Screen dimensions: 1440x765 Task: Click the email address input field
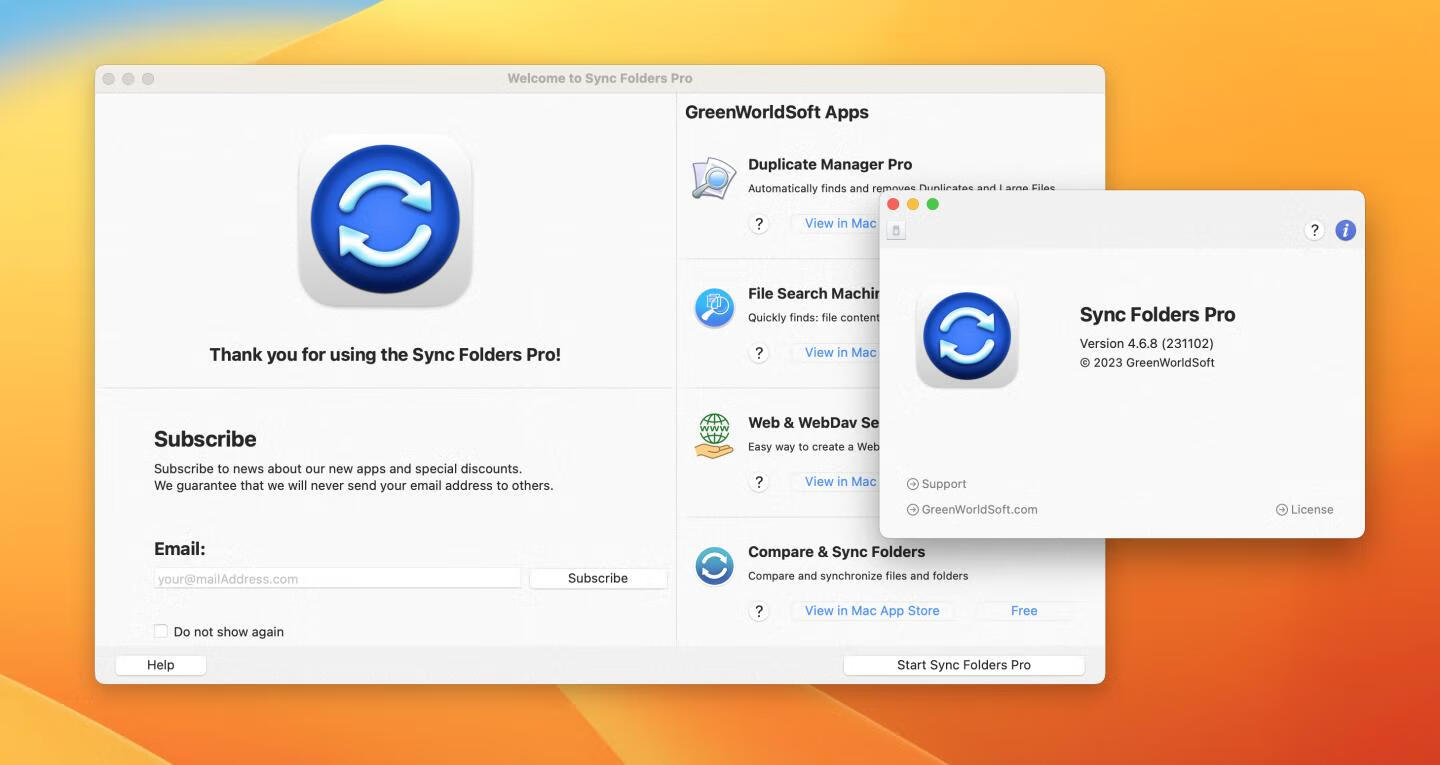337,578
